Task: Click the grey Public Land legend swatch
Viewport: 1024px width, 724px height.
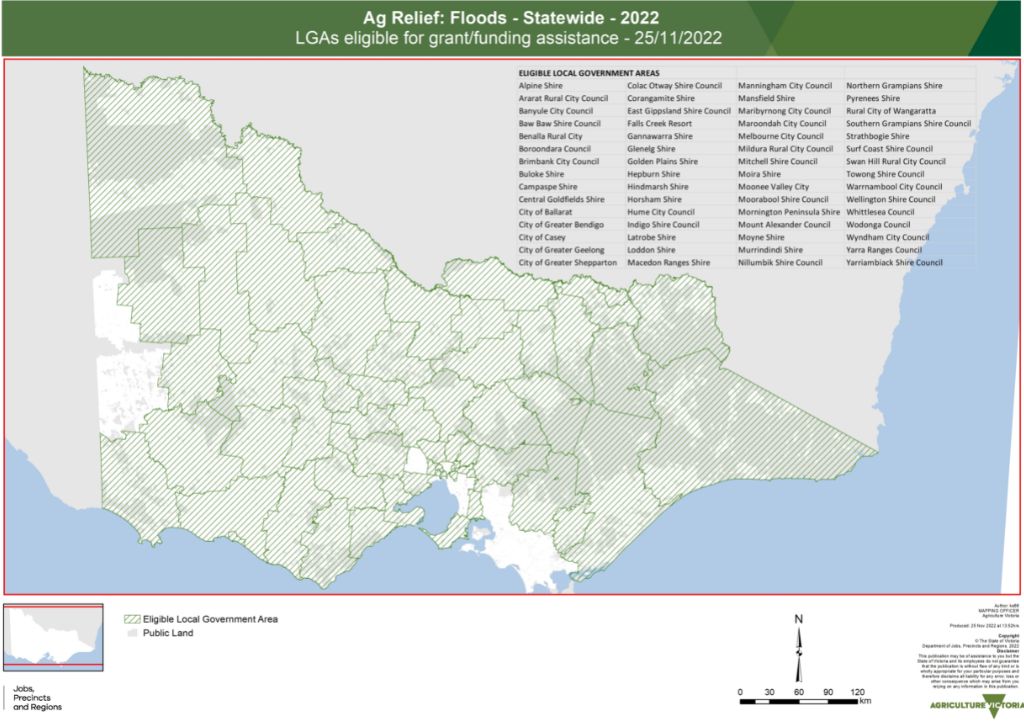Action: (131, 633)
